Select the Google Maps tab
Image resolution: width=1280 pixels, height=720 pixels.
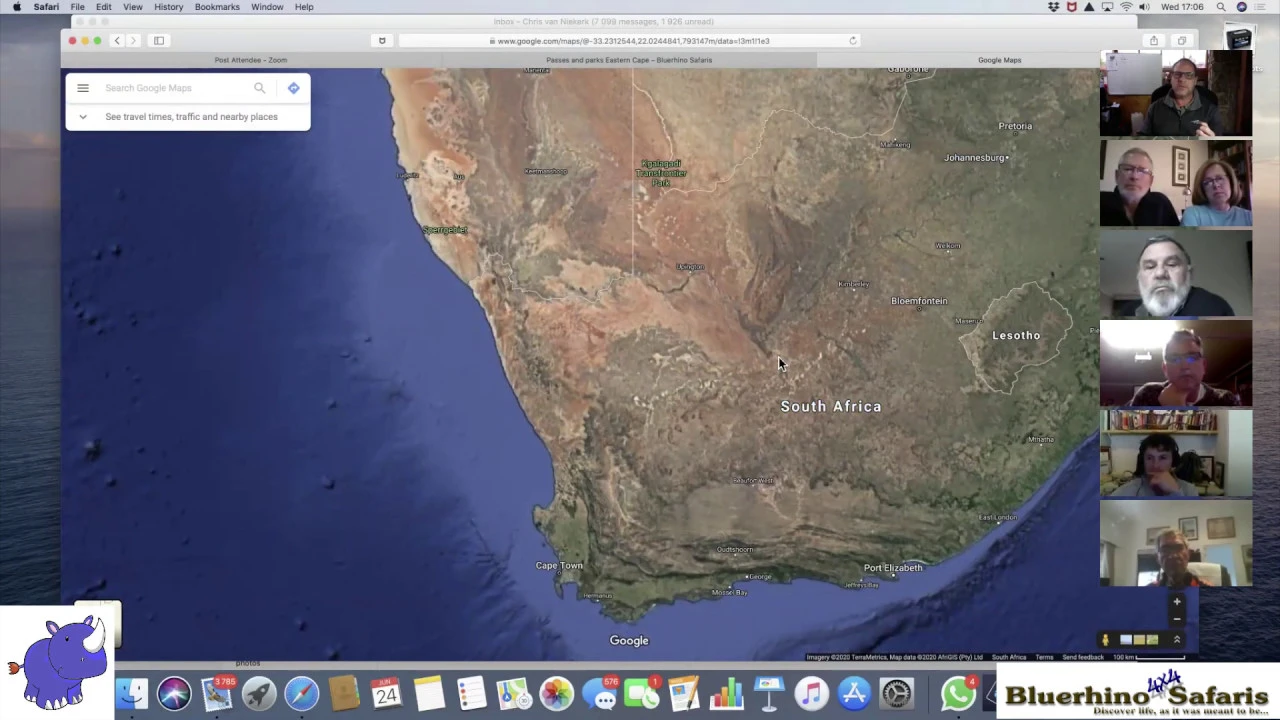pyautogui.click(x=1000, y=60)
